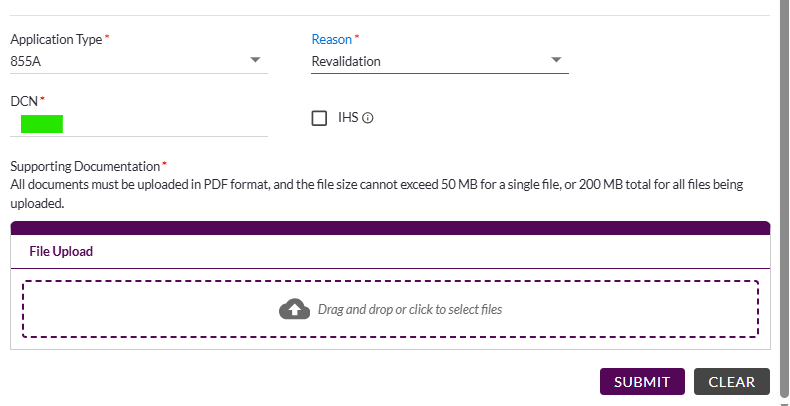Click the drag and drop file area
This screenshot has height=406, width=790.
pos(390,309)
